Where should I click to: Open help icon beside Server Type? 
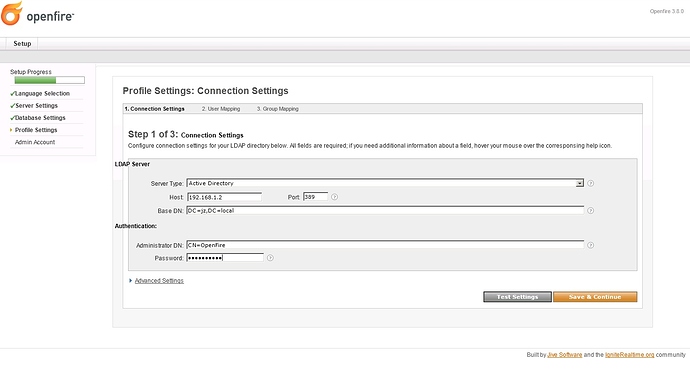tap(591, 183)
